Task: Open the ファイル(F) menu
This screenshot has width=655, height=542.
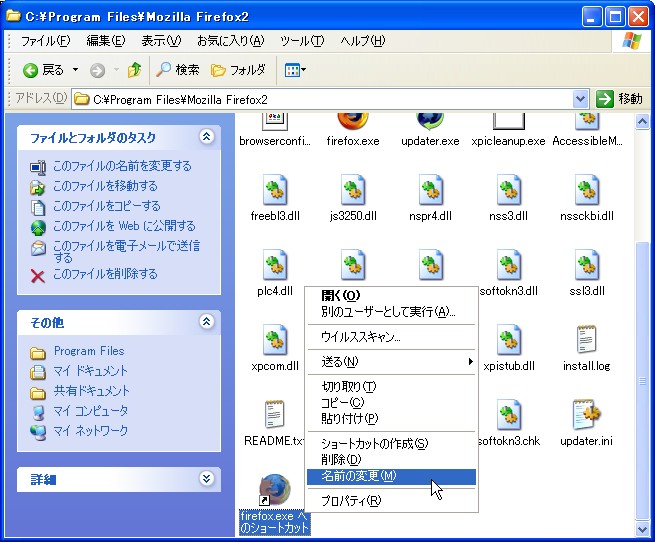Action: pos(45,41)
